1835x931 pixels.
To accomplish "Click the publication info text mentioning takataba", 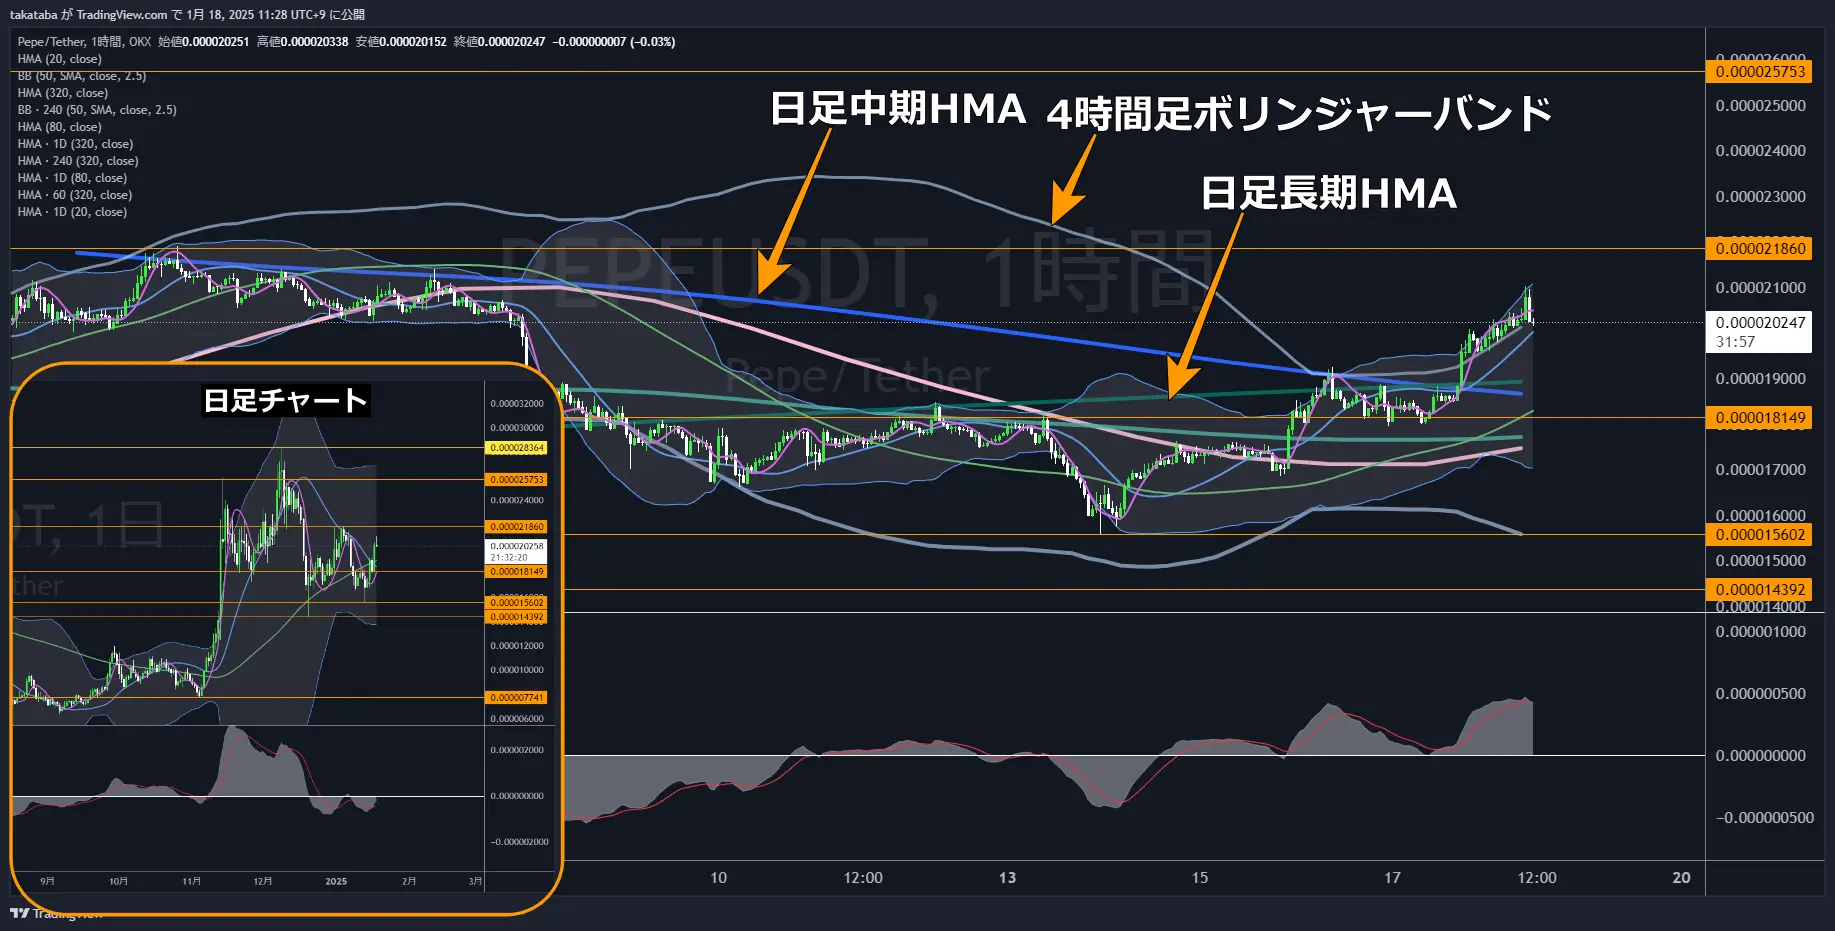I will (187, 14).
